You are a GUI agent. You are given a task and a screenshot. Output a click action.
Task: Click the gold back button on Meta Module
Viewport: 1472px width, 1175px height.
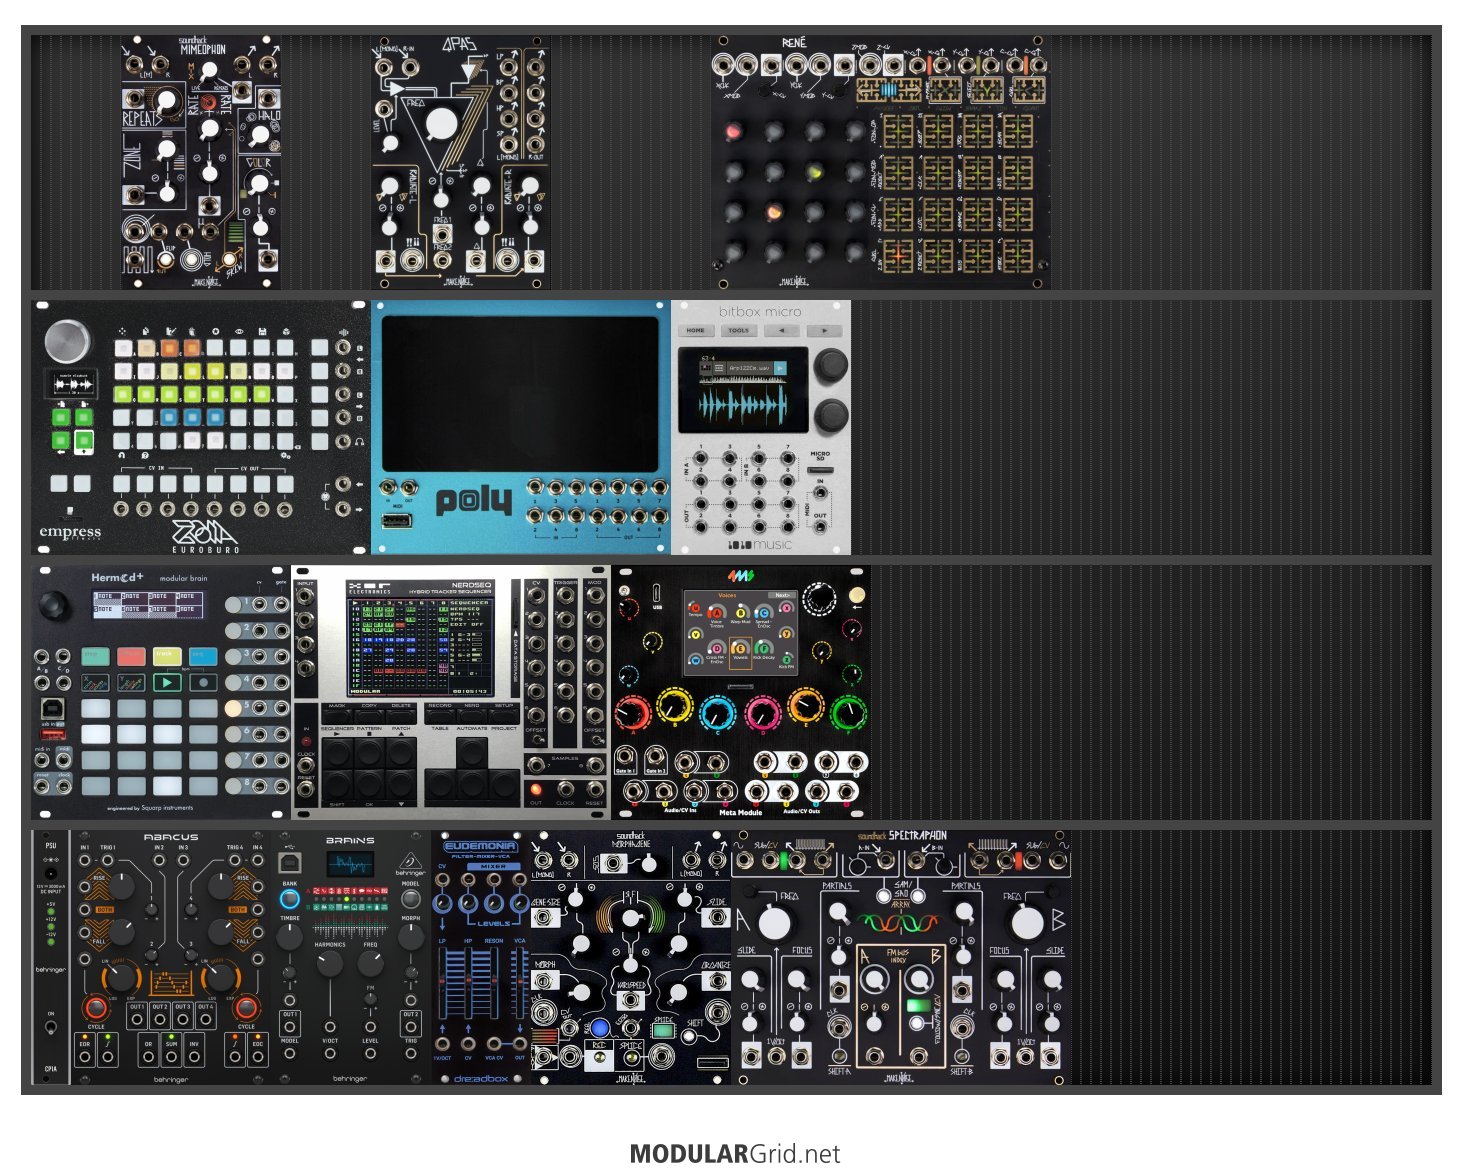click(856, 595)
